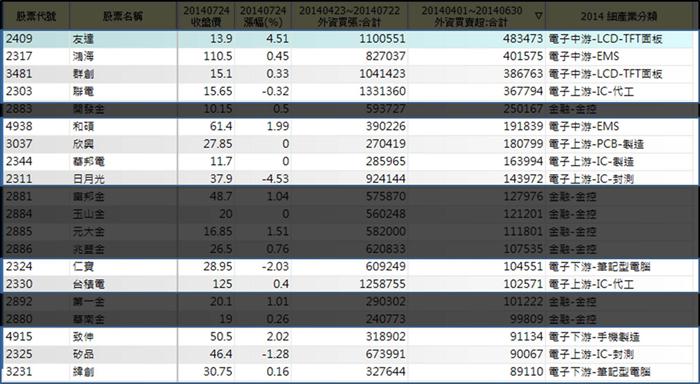Click 電子上游-IC-封測 in row 2325
This screenshot has width=700, height=384.
pos(591,354)
